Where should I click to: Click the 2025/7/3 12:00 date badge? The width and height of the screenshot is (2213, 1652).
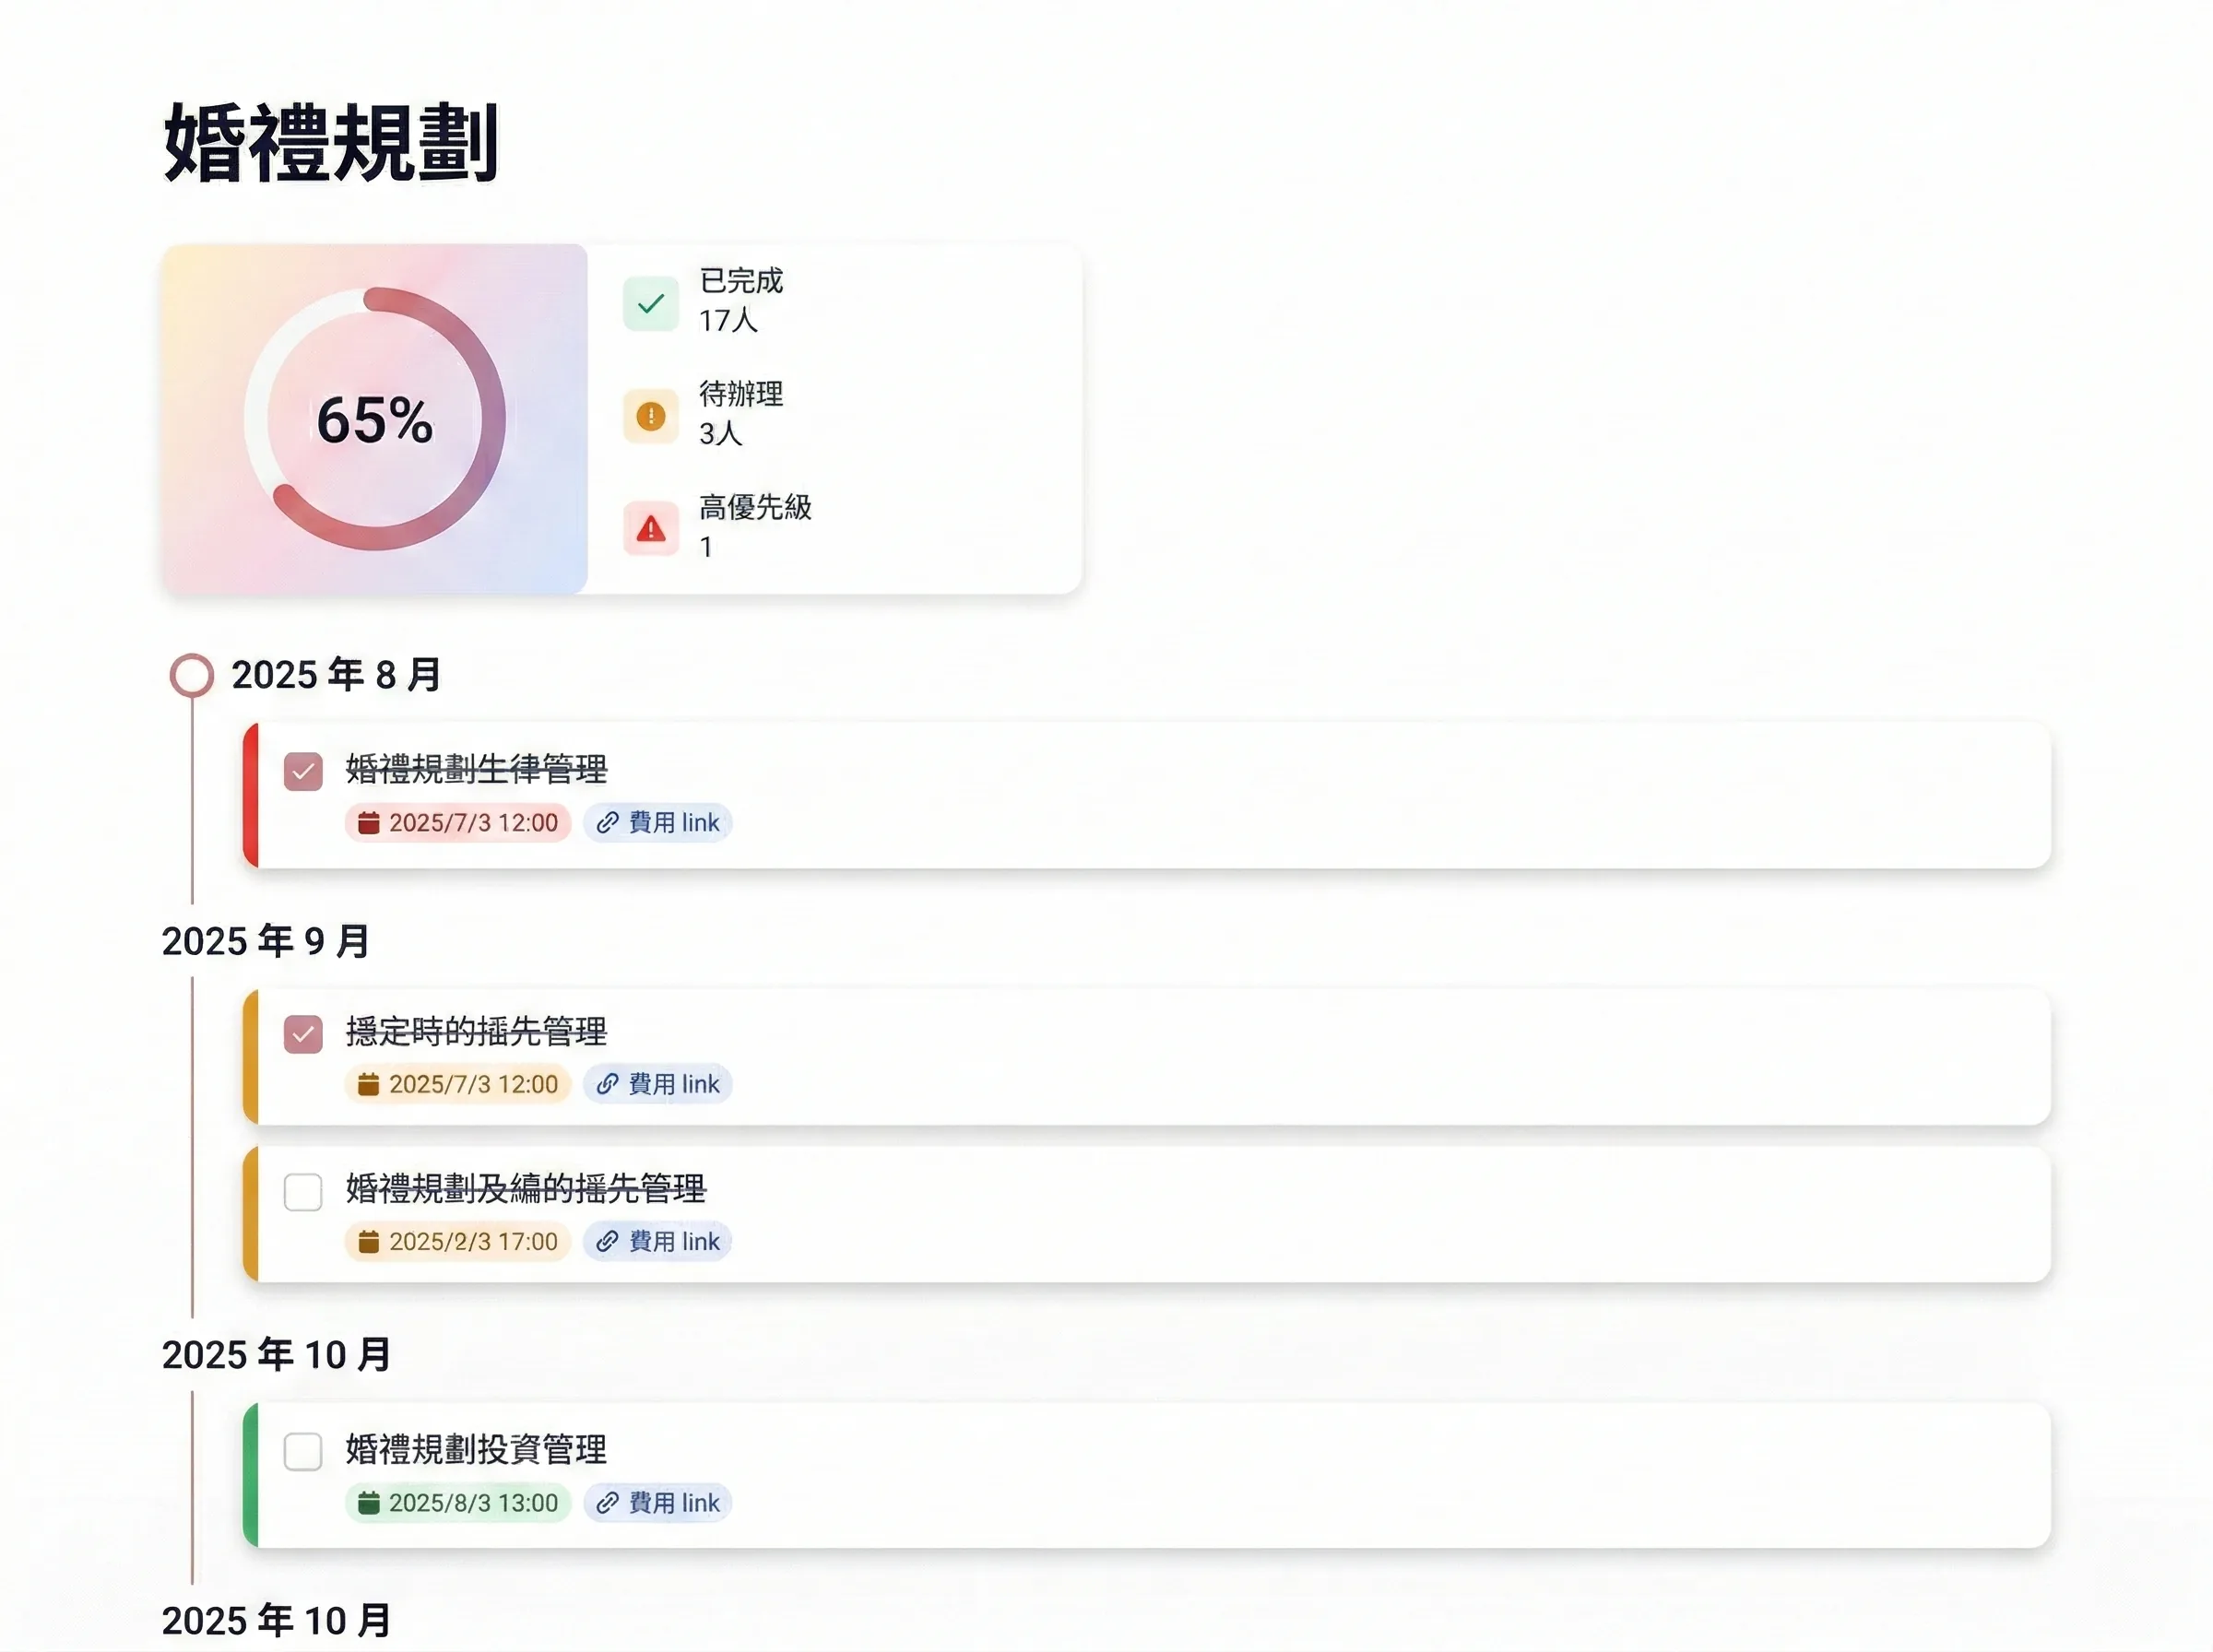[457, 823]
